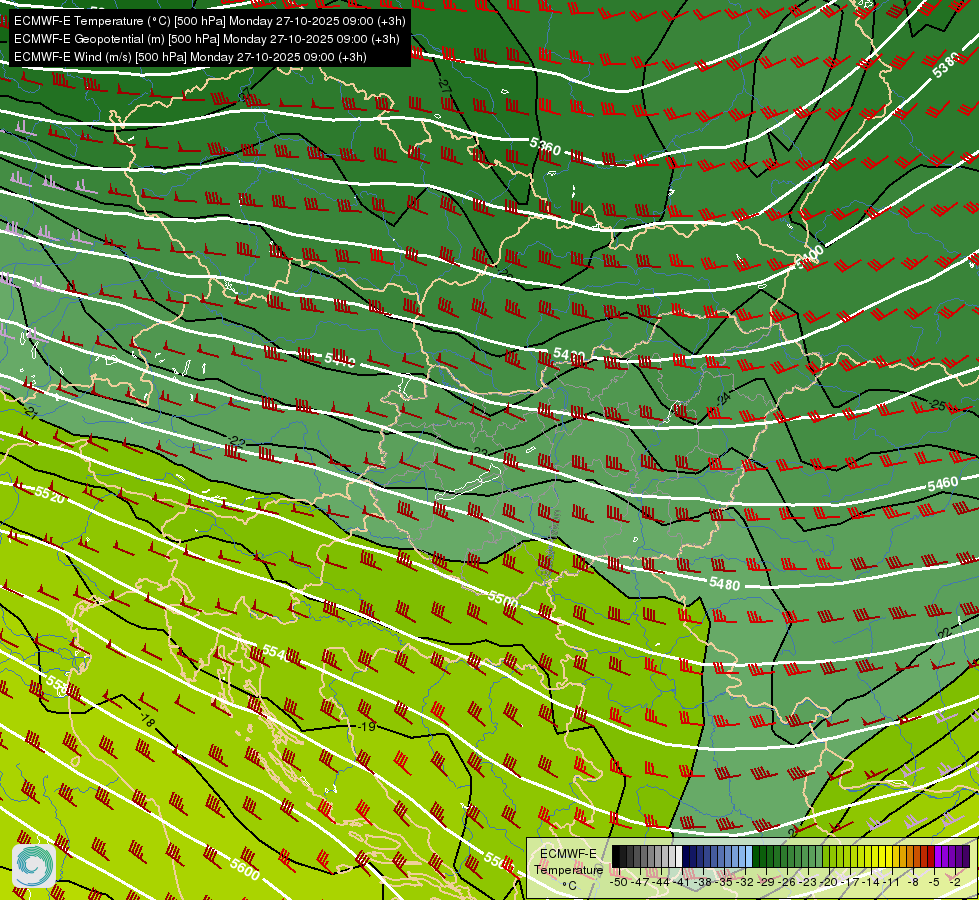
Task: Select the white swatch above -41 in legend
Action: click(679, 856)
